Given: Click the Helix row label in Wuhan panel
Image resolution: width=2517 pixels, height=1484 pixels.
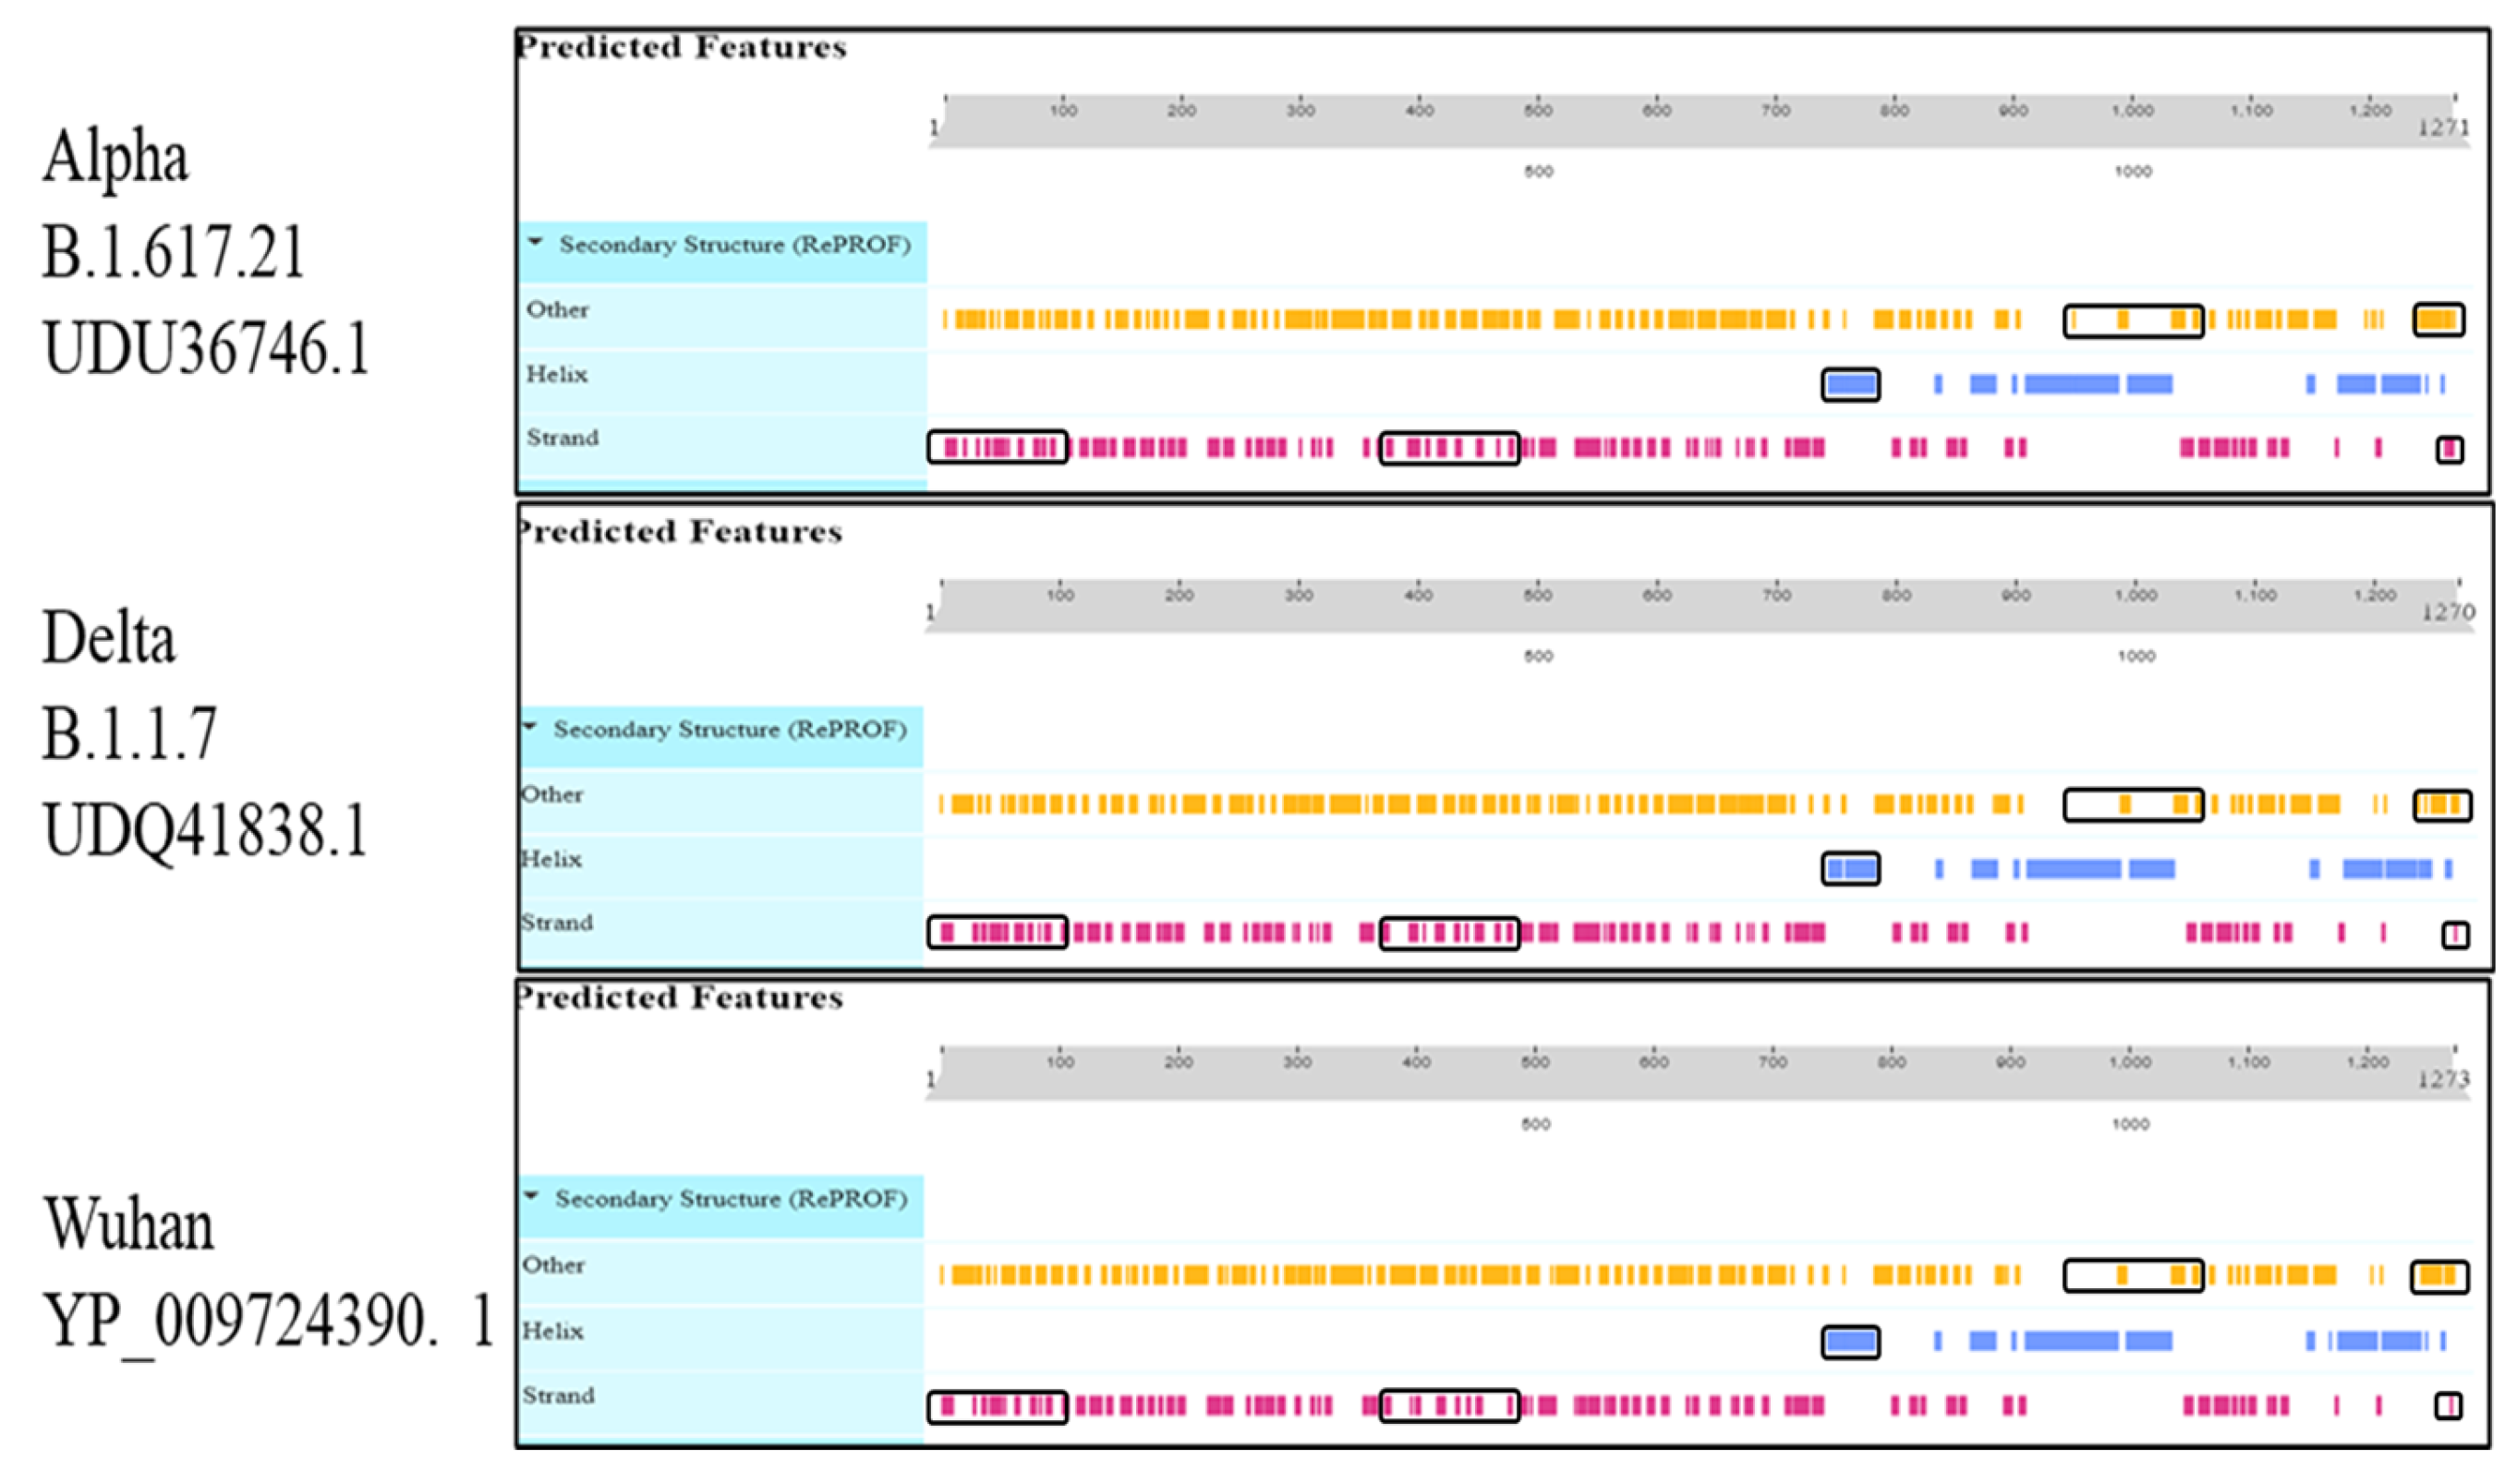Looking at the screenshot, I should coord(553,1331).
